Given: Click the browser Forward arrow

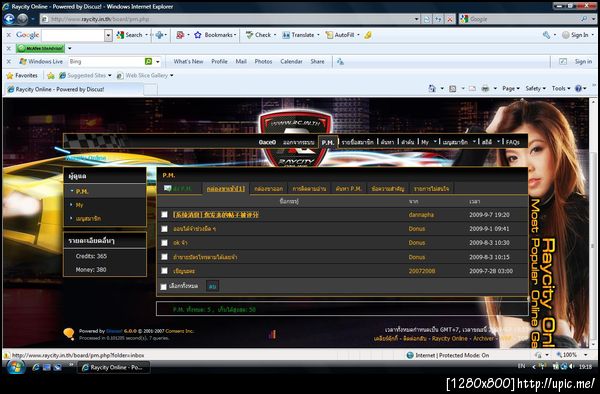Looking at the screenshot, I should pyautogui.click(x=23, y=19).
